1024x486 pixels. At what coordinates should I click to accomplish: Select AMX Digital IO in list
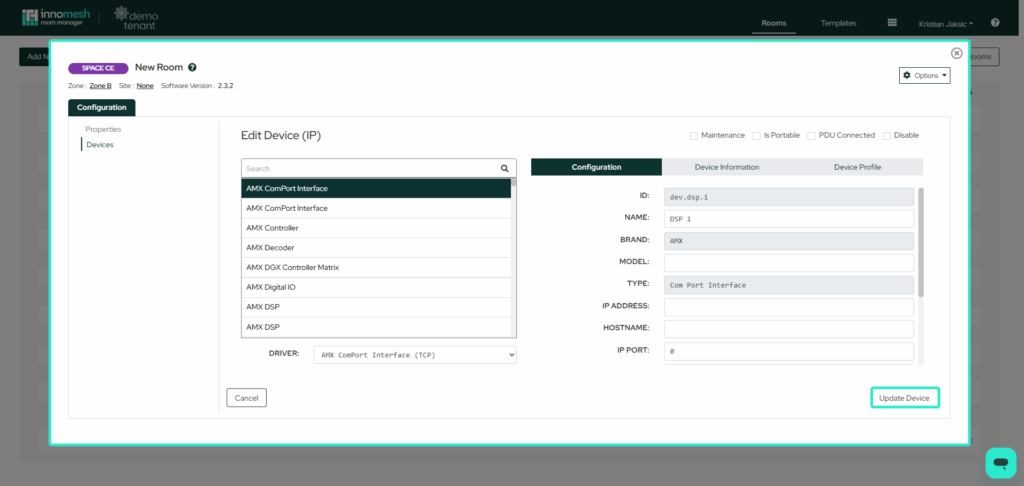pyautogui.click(x=376, y=287)
